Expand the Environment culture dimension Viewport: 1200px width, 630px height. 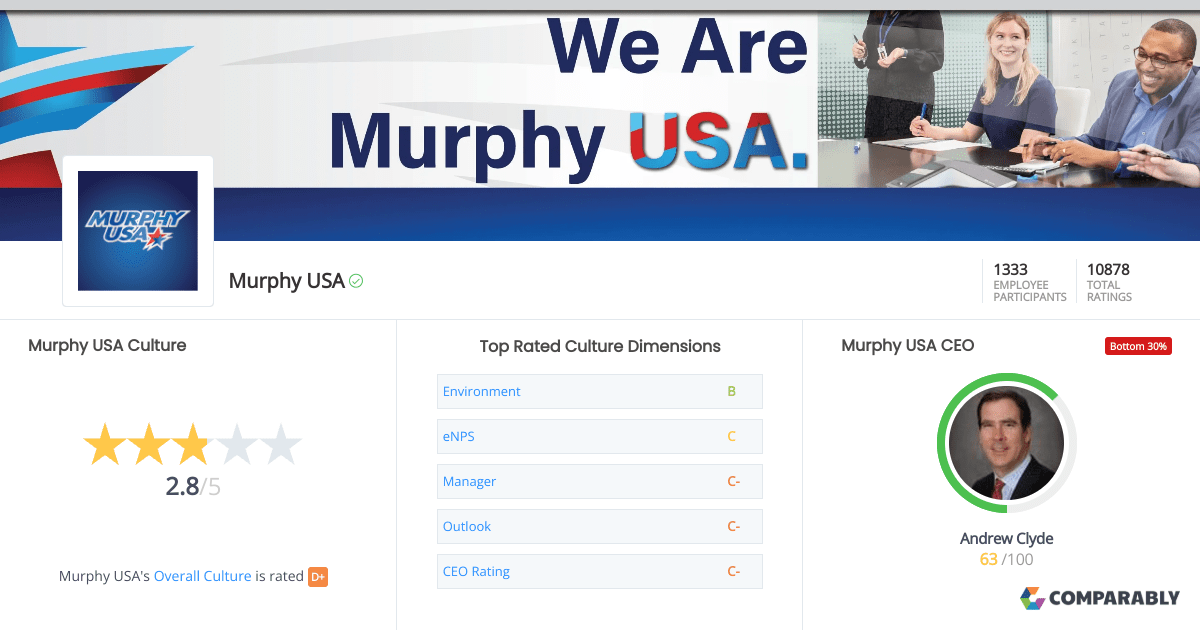tap(481, 391)
